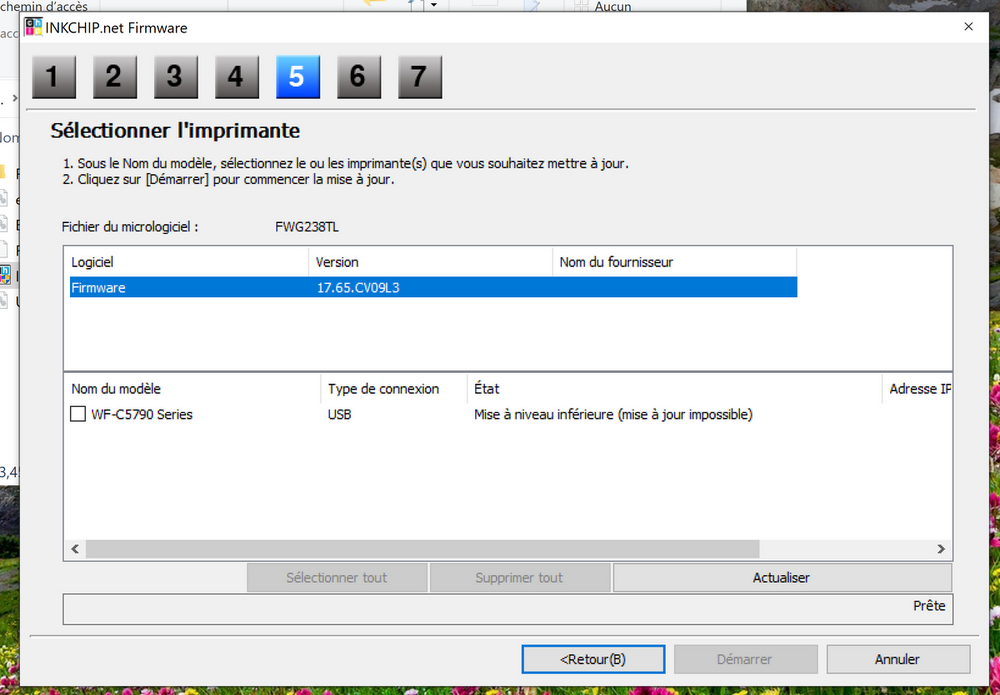Click the step 4 number icon
1000x695 pixels.
click(236, 77)
